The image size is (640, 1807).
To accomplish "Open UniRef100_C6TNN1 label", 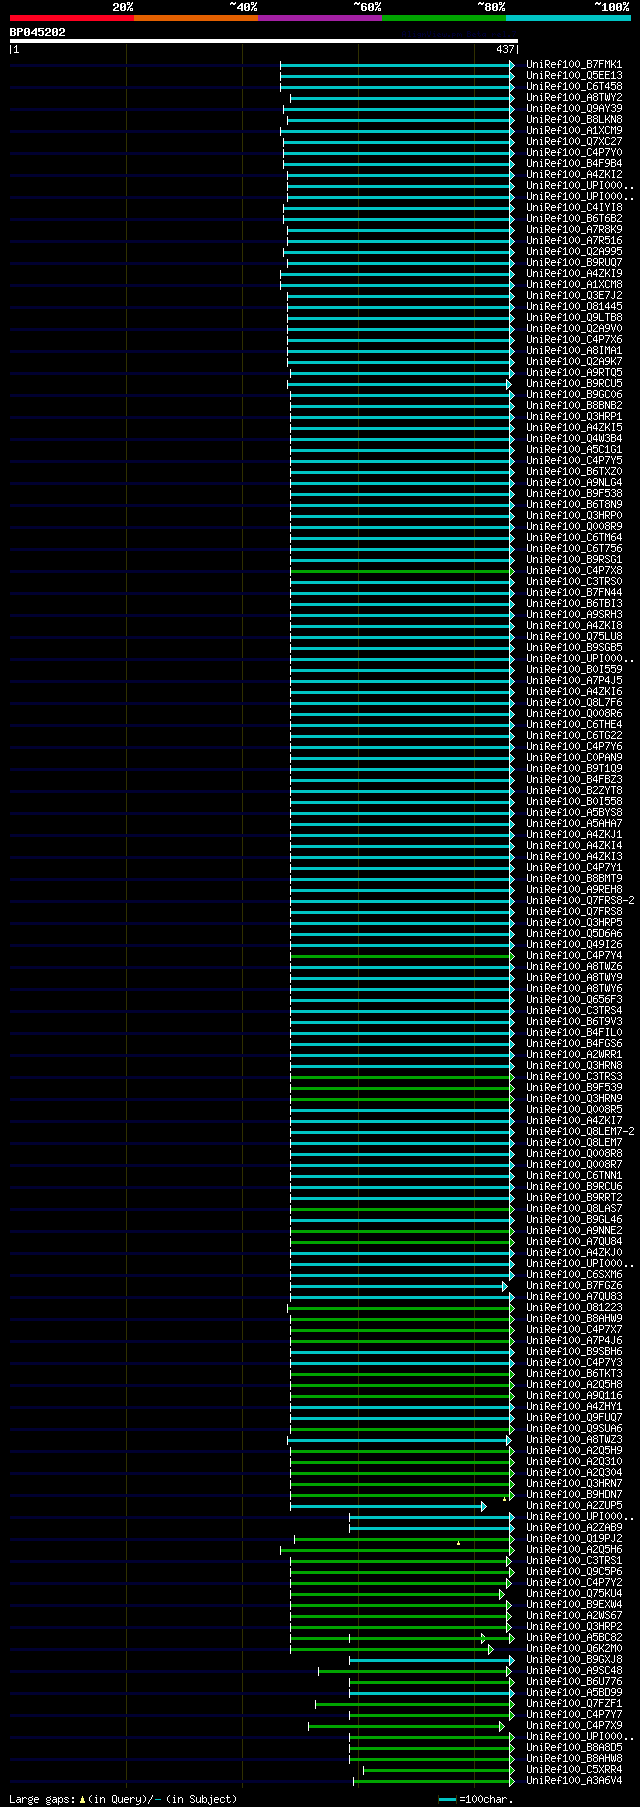I will 574,1175.
